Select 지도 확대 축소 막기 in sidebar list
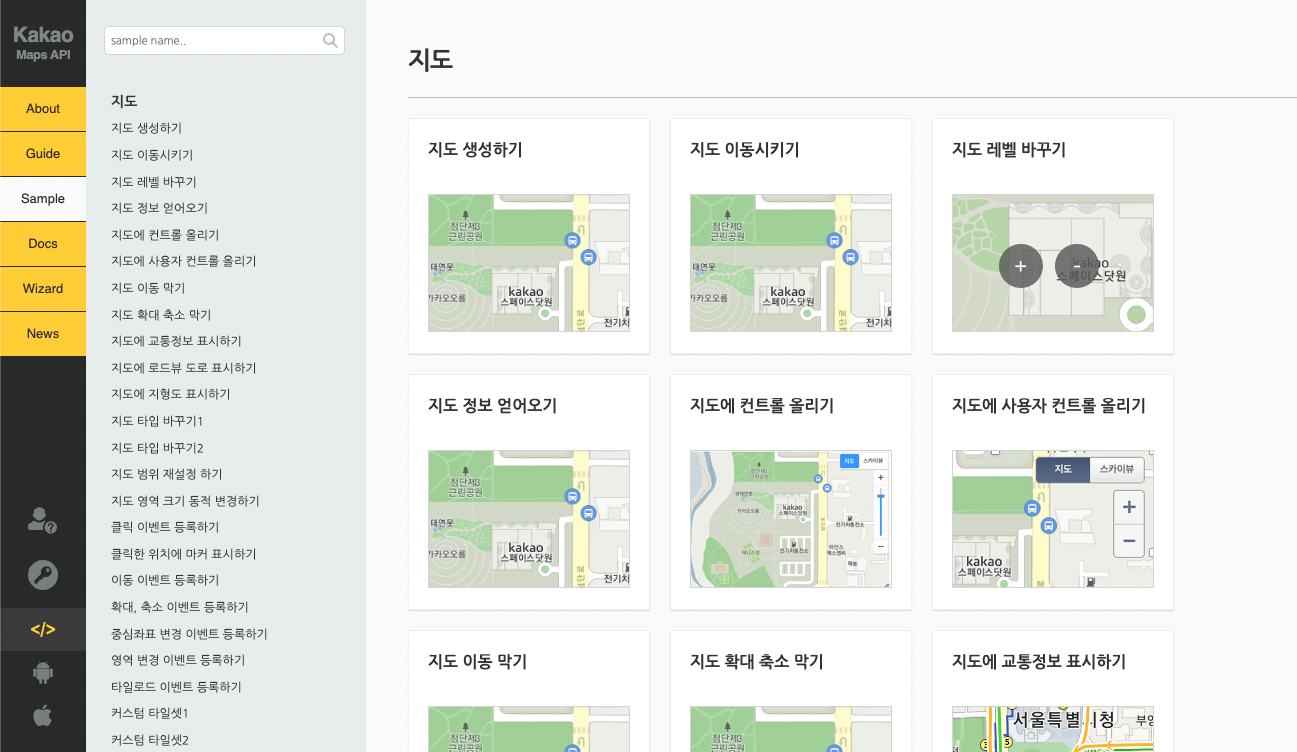 click(x=161, y=315)
